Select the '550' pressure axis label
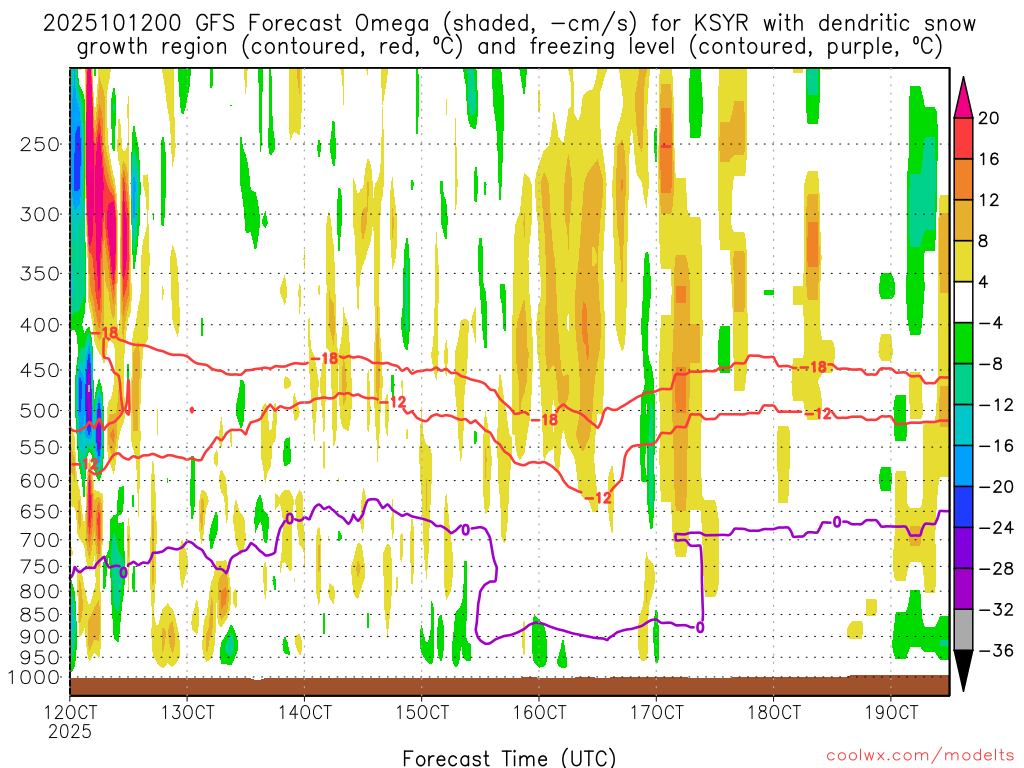Image resolution: width=1024 pixels, height=768 pixels. point(40,447)
